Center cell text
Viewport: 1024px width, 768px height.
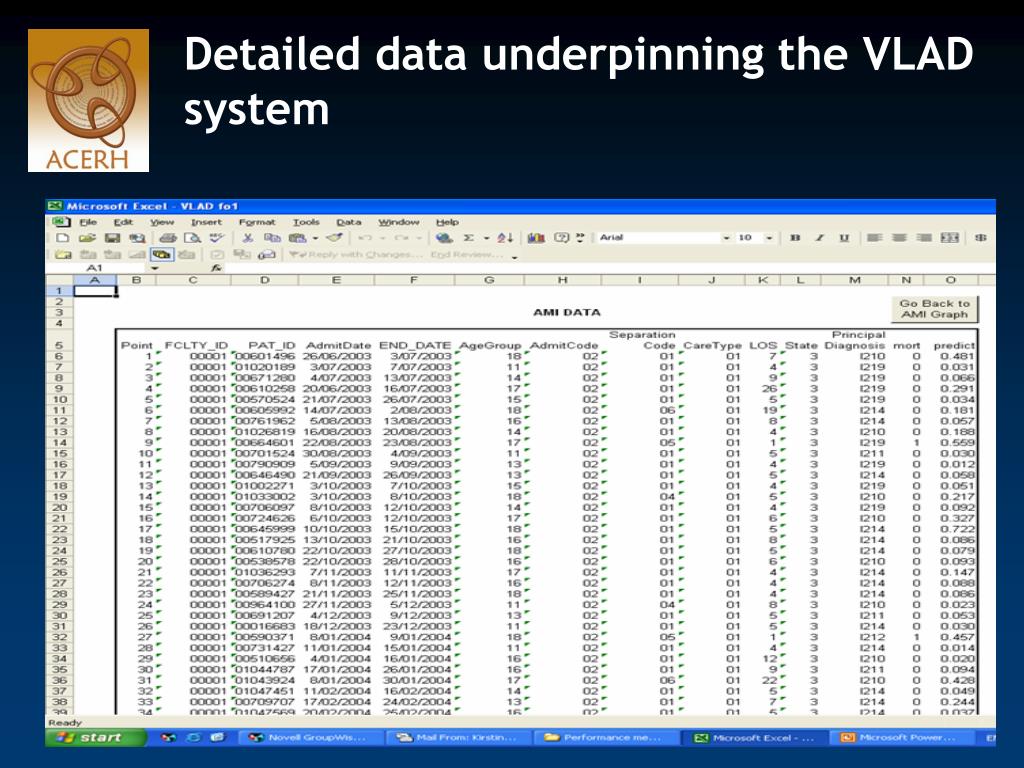tap(899, 238)
